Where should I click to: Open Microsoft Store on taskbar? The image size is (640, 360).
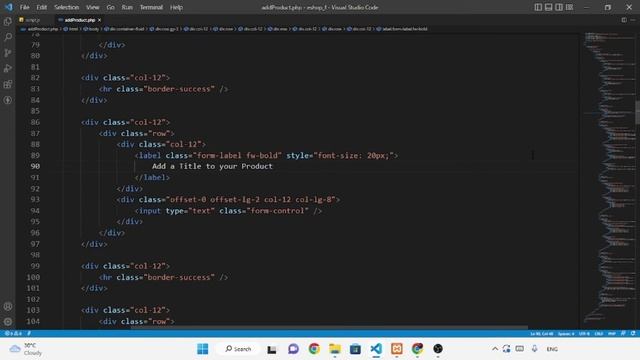tap(355, 349)
